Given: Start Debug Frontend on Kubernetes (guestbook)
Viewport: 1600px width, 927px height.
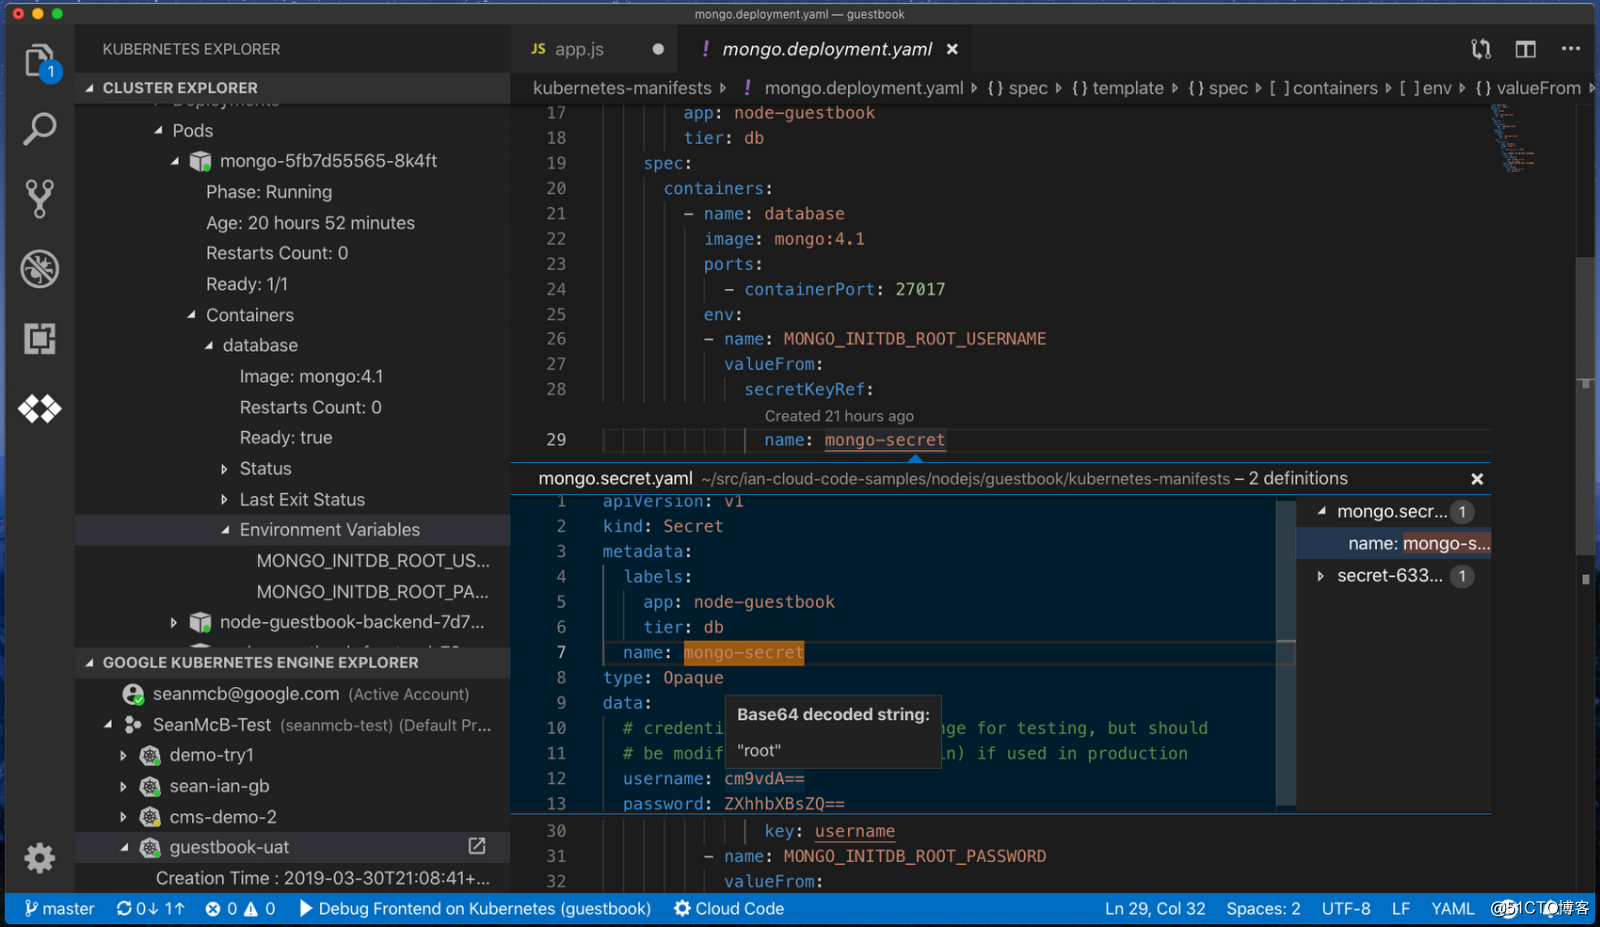Looking at the screenshot, I should click(475, 908).
